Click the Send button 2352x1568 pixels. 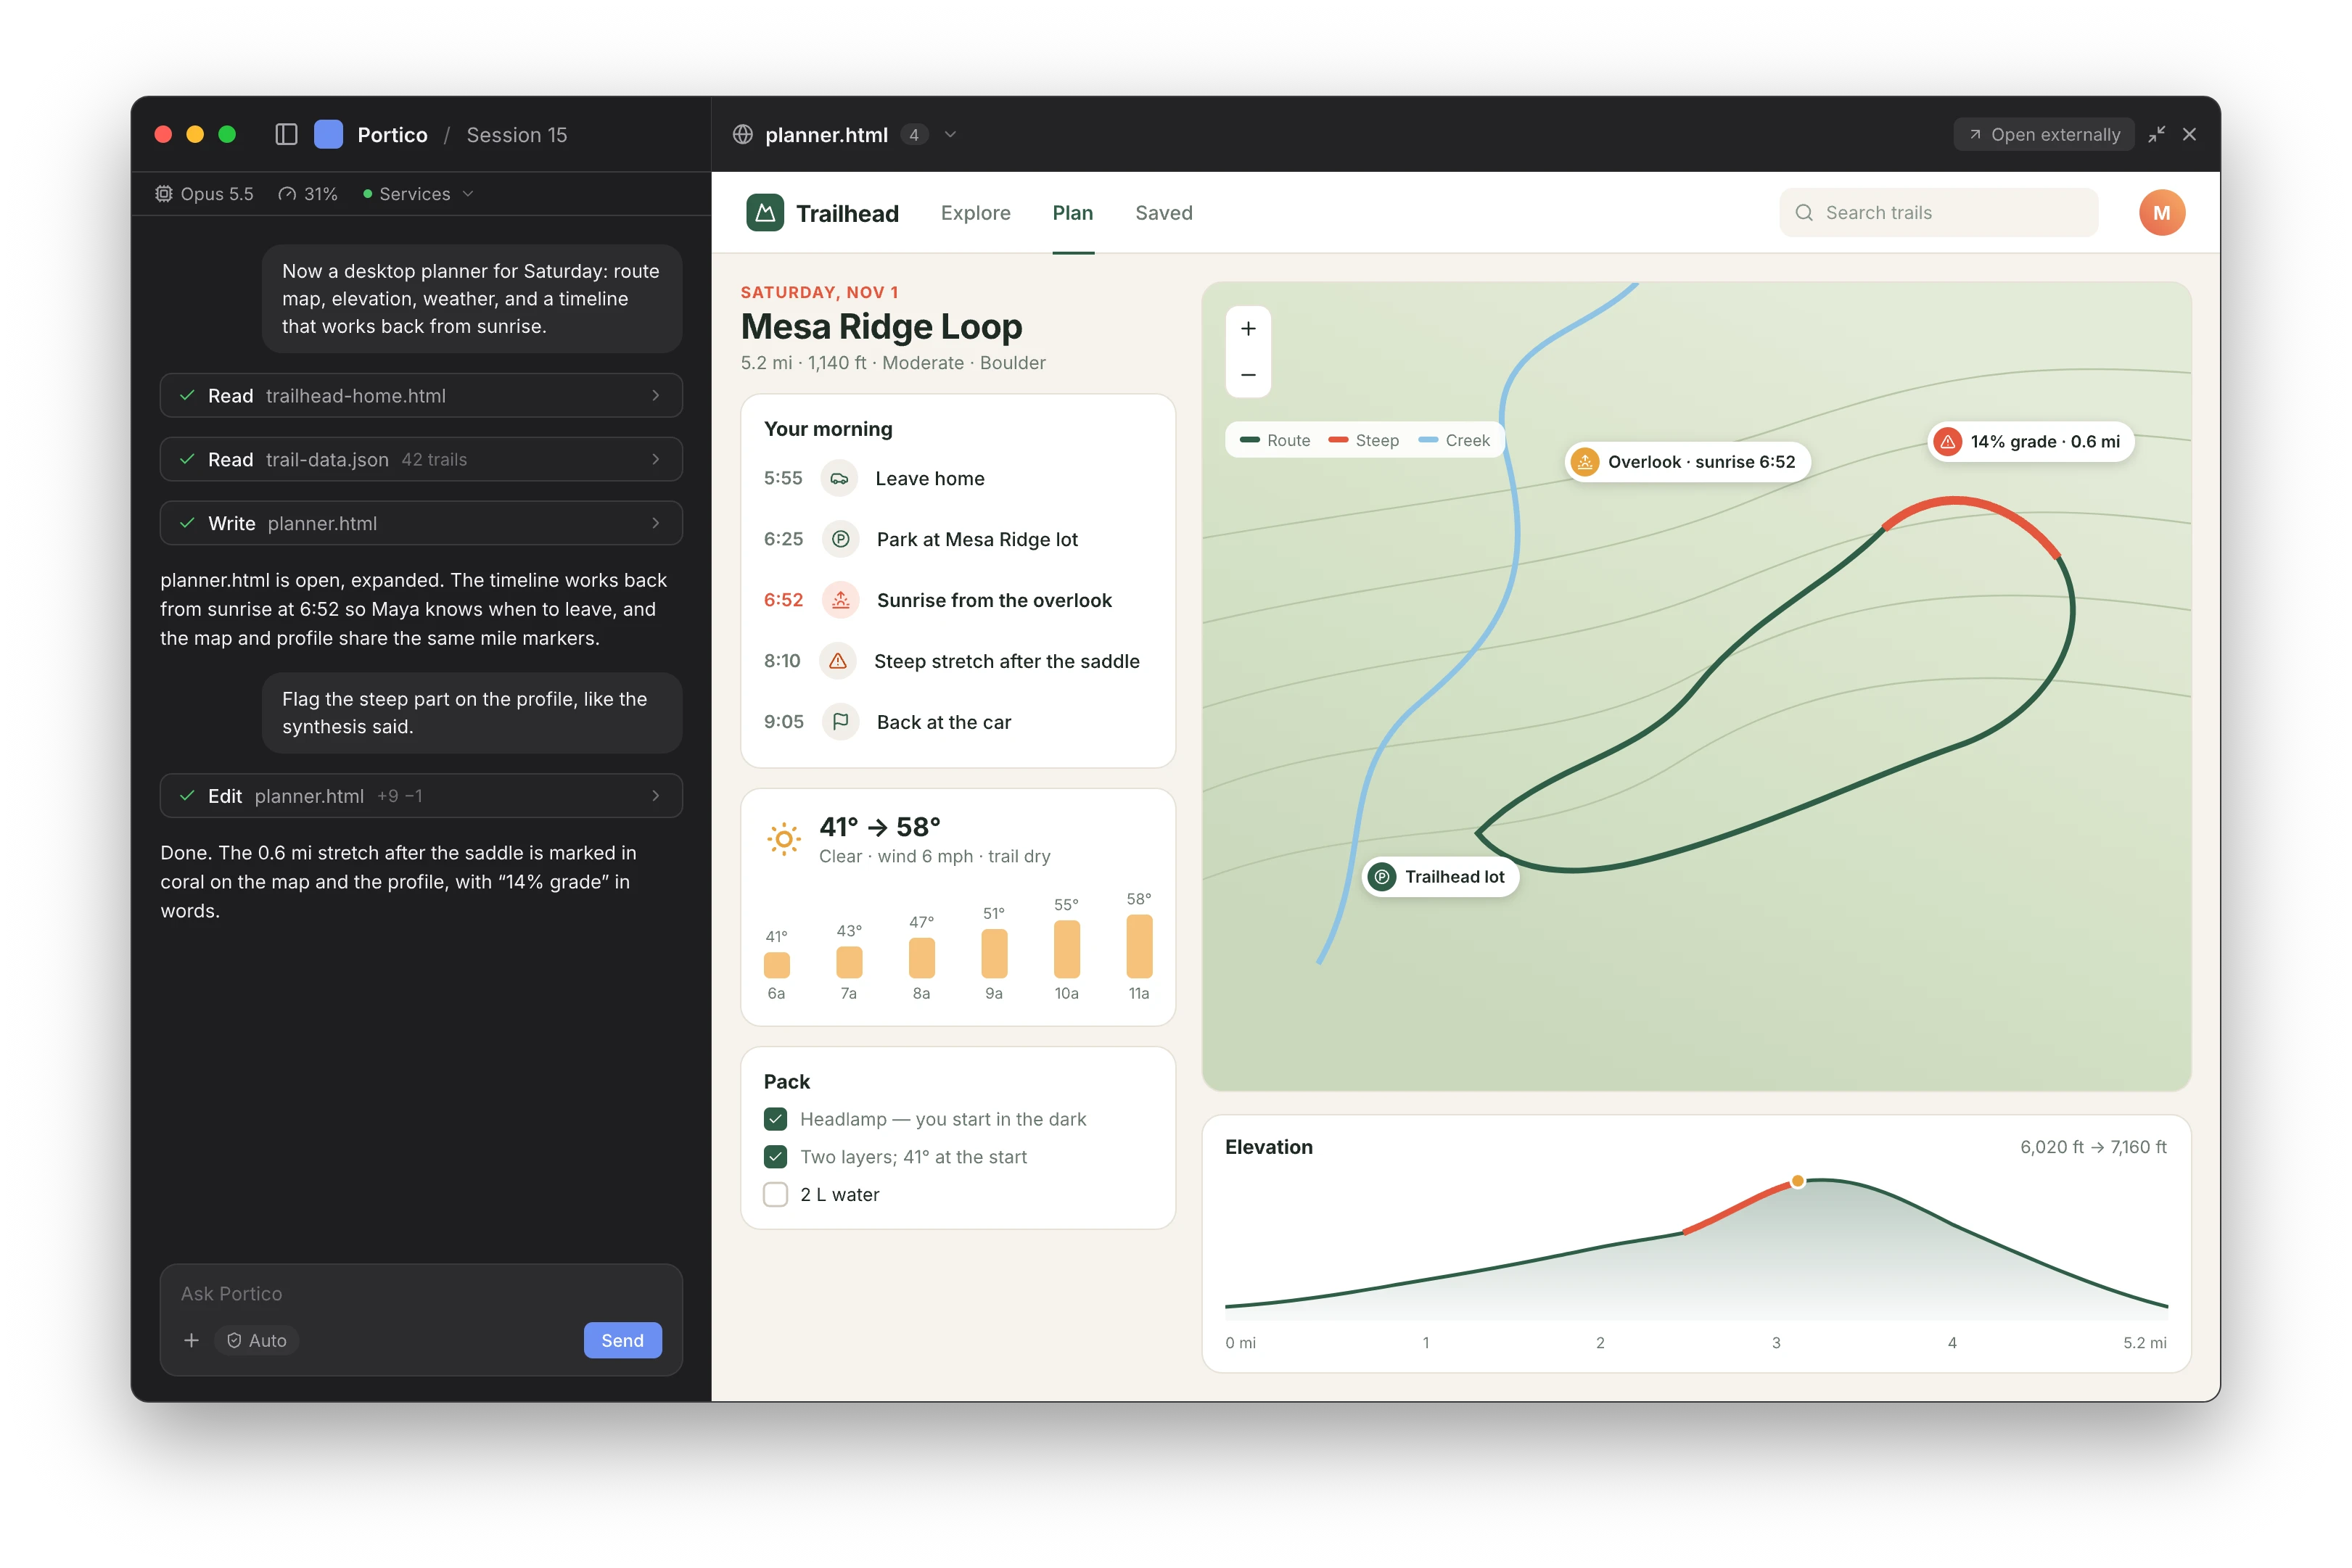click(622, 1340)
